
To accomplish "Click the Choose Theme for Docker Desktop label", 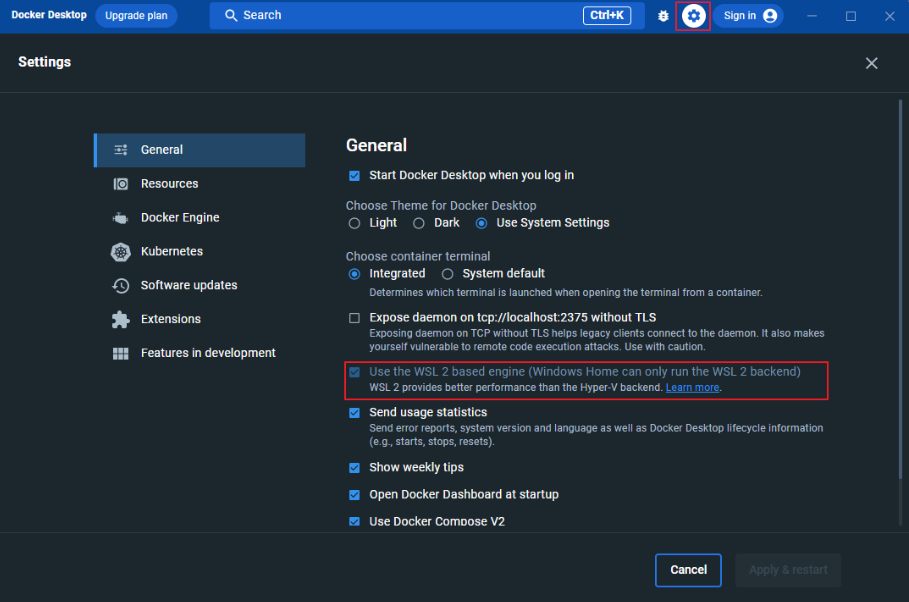I will click(441, 206).
